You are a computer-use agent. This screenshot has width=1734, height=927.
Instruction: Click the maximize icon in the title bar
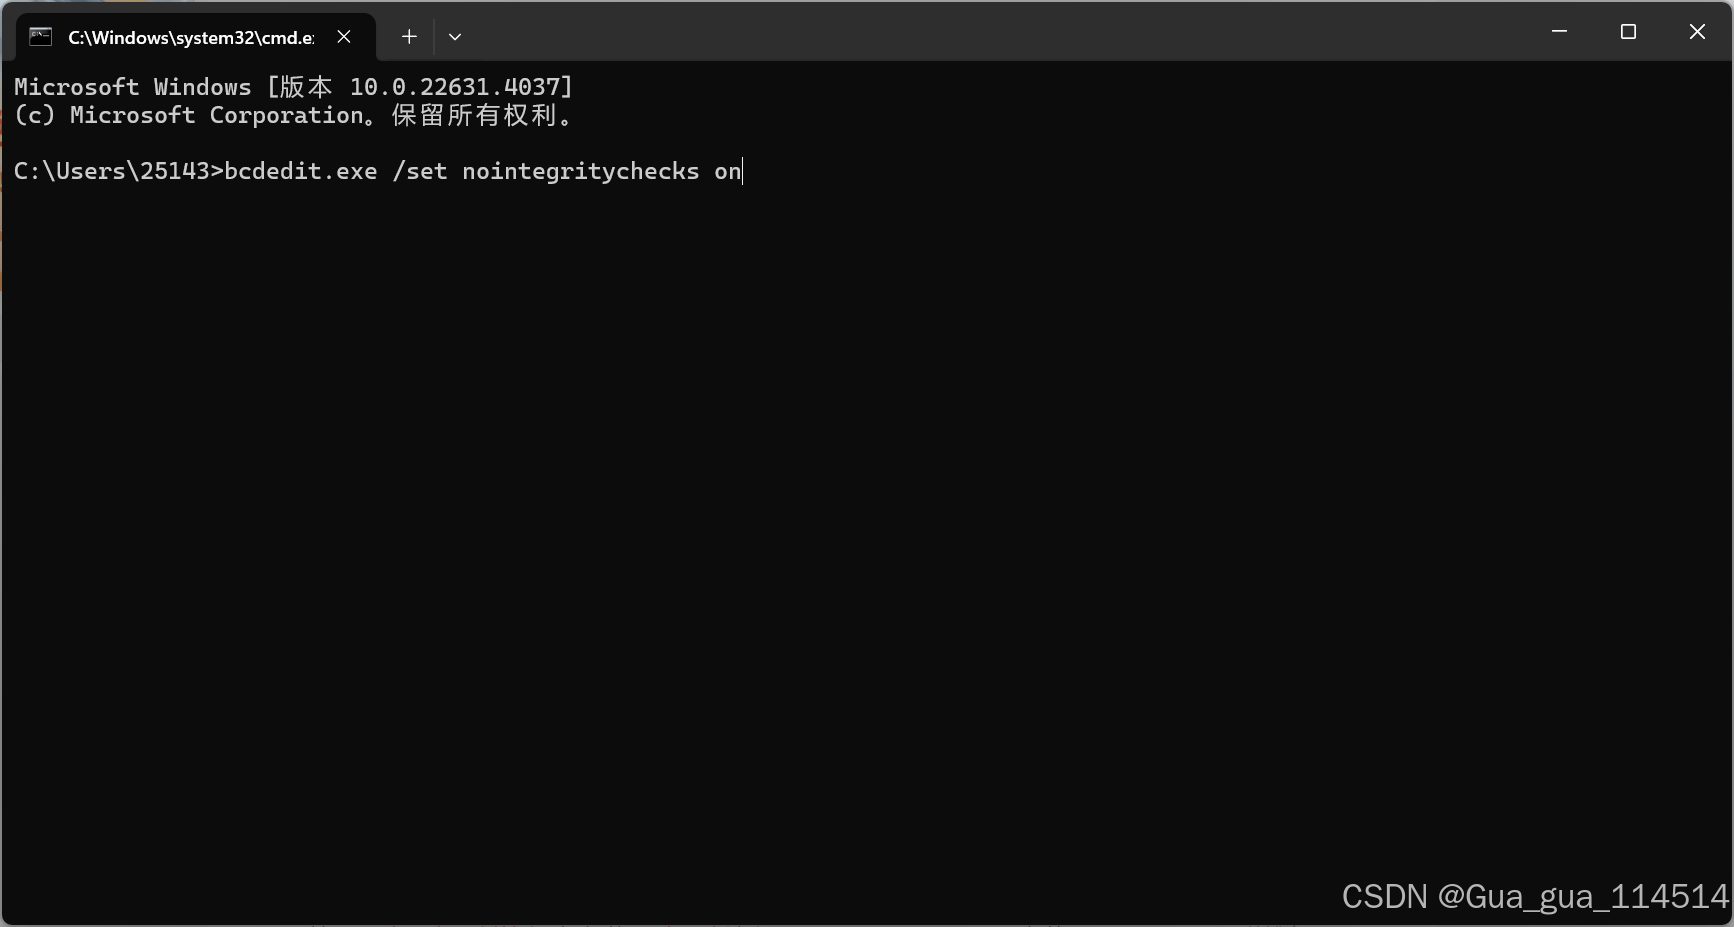pyautogui.click(x=1628, y=31)
